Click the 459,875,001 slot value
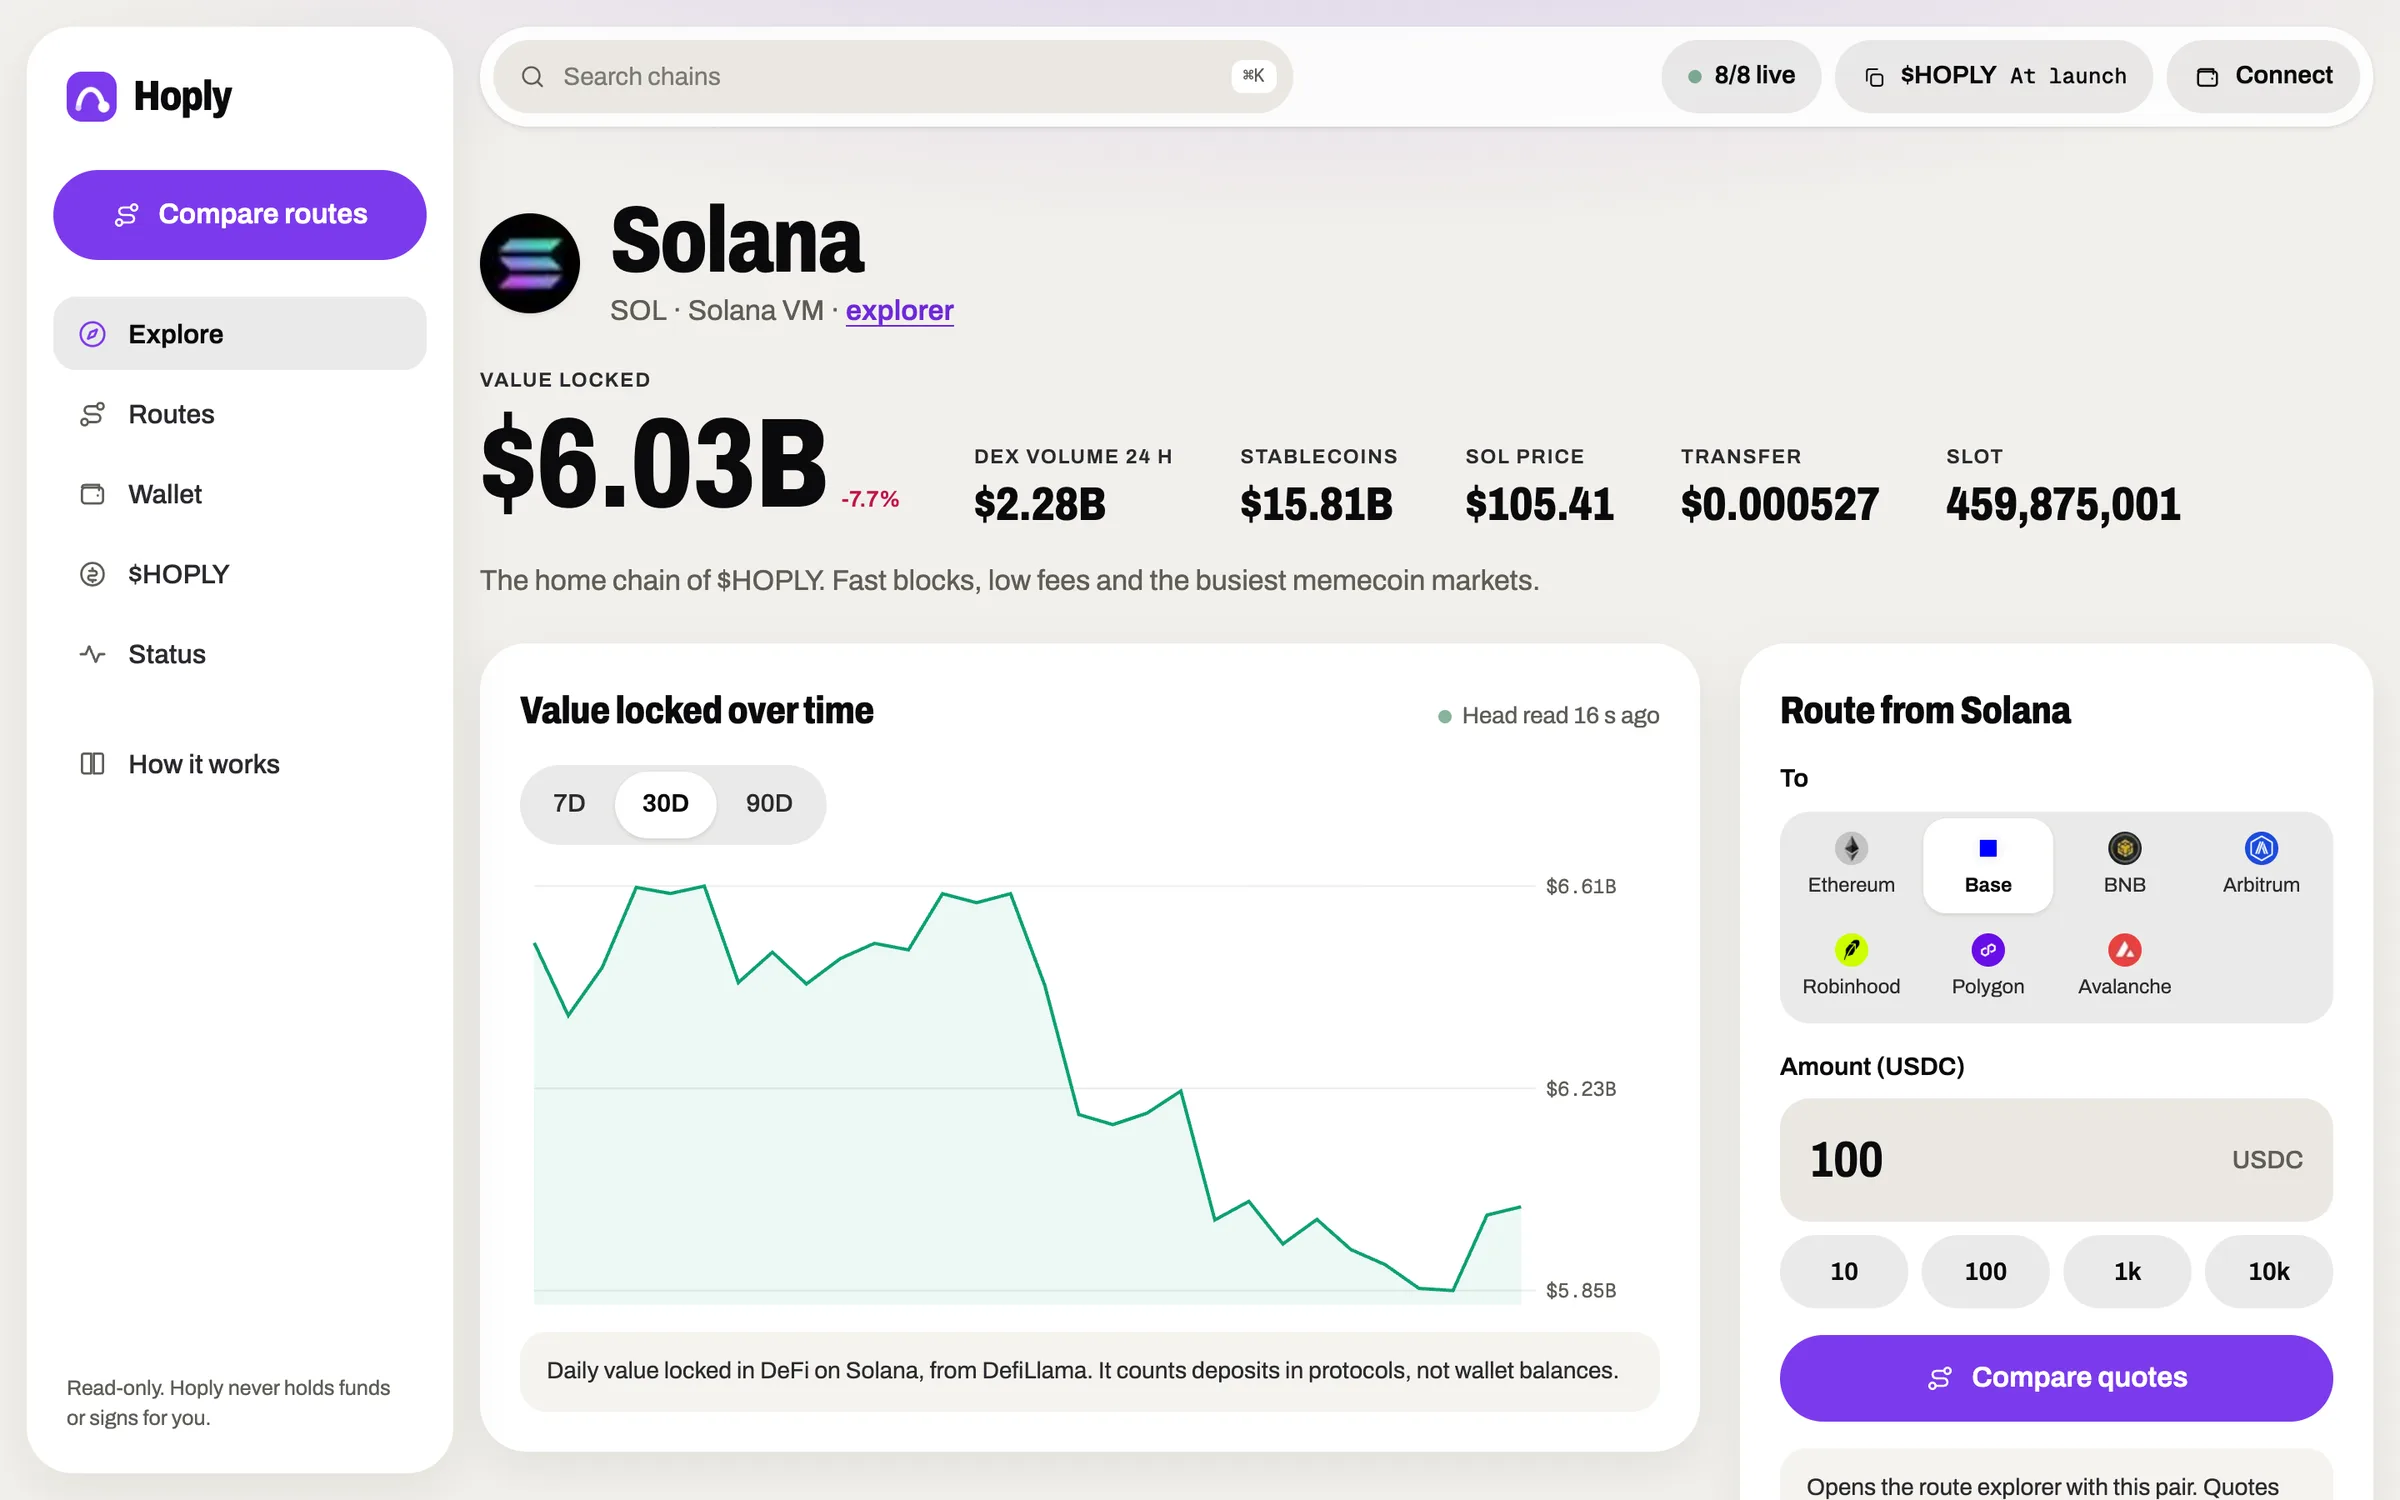The width and height of the screenshot is (2400, 1500). click(2063, 504)
